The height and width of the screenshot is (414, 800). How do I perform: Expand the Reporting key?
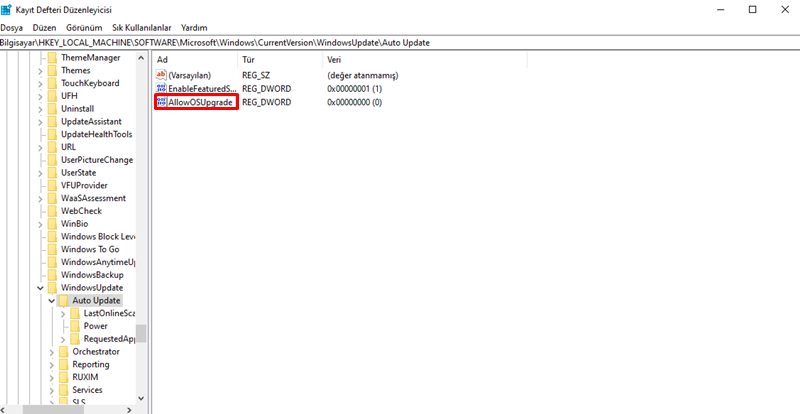pyautogui.click(x=52, y=364)
